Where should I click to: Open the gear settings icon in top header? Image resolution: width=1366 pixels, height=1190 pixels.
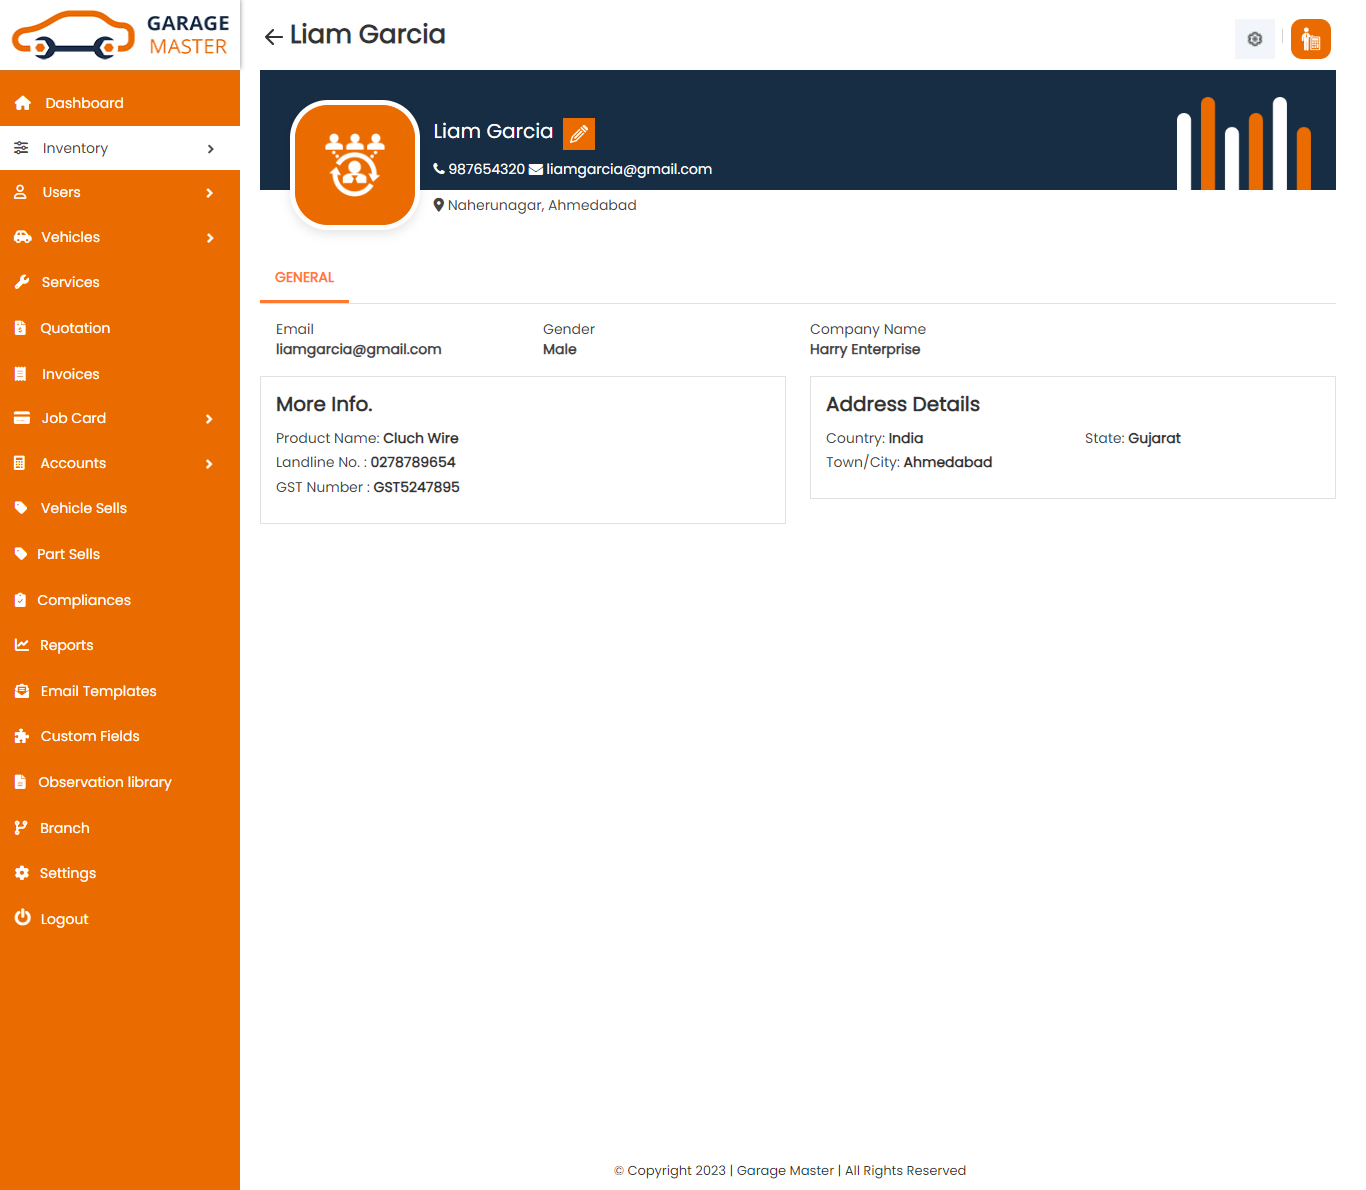pos(1254,39)
